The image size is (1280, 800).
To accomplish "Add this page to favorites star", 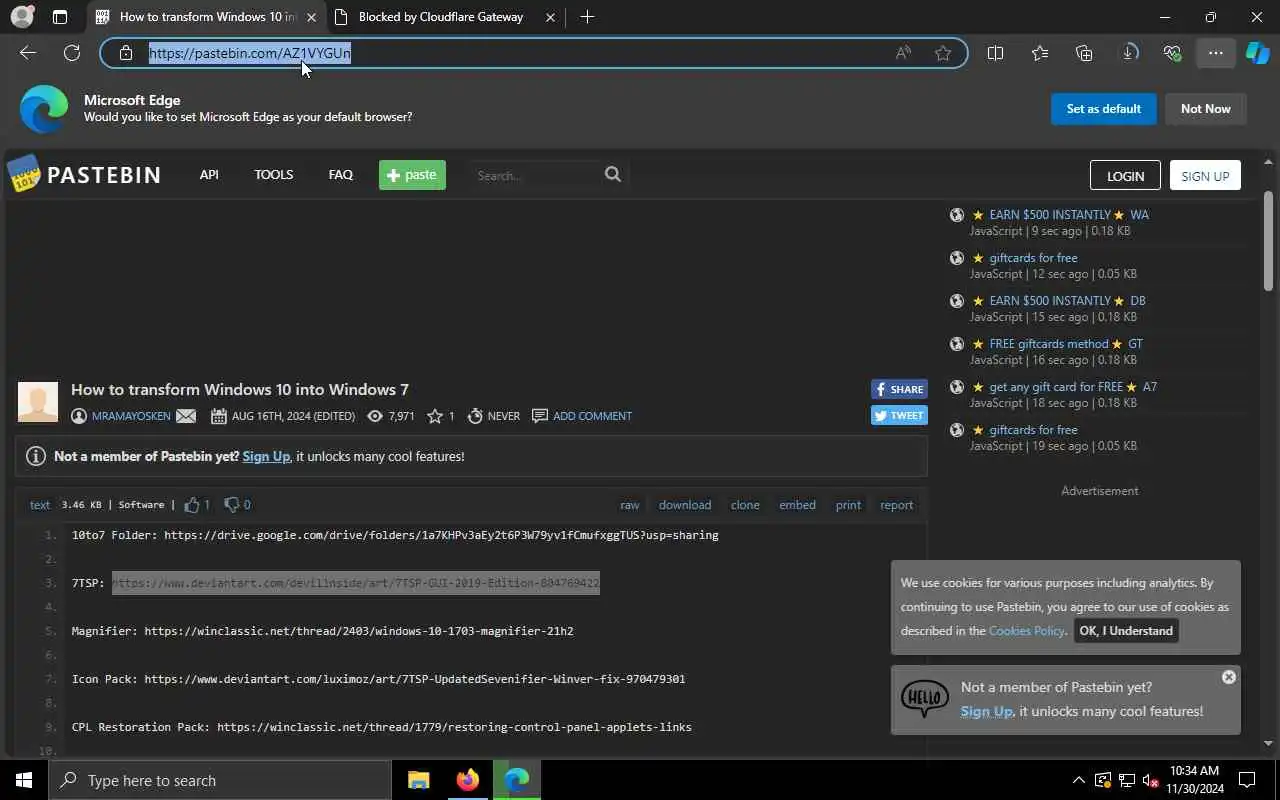I will click(x=943, y=53).
